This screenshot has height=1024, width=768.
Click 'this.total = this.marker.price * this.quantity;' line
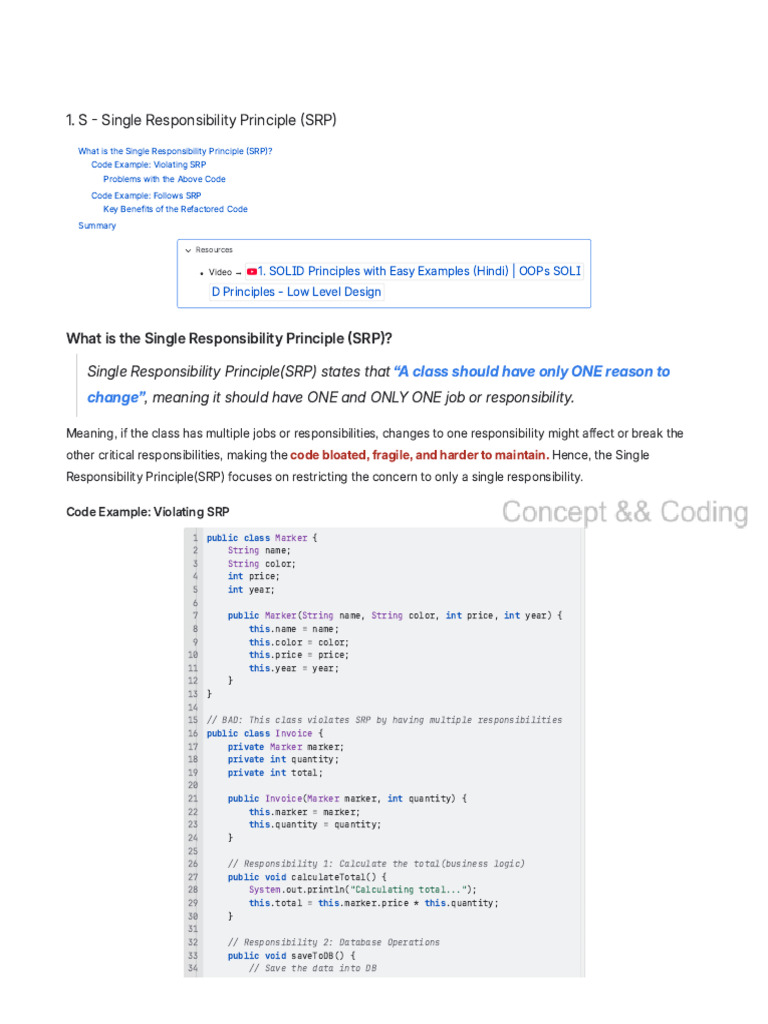pyautogui.click(x=374, y=903)
